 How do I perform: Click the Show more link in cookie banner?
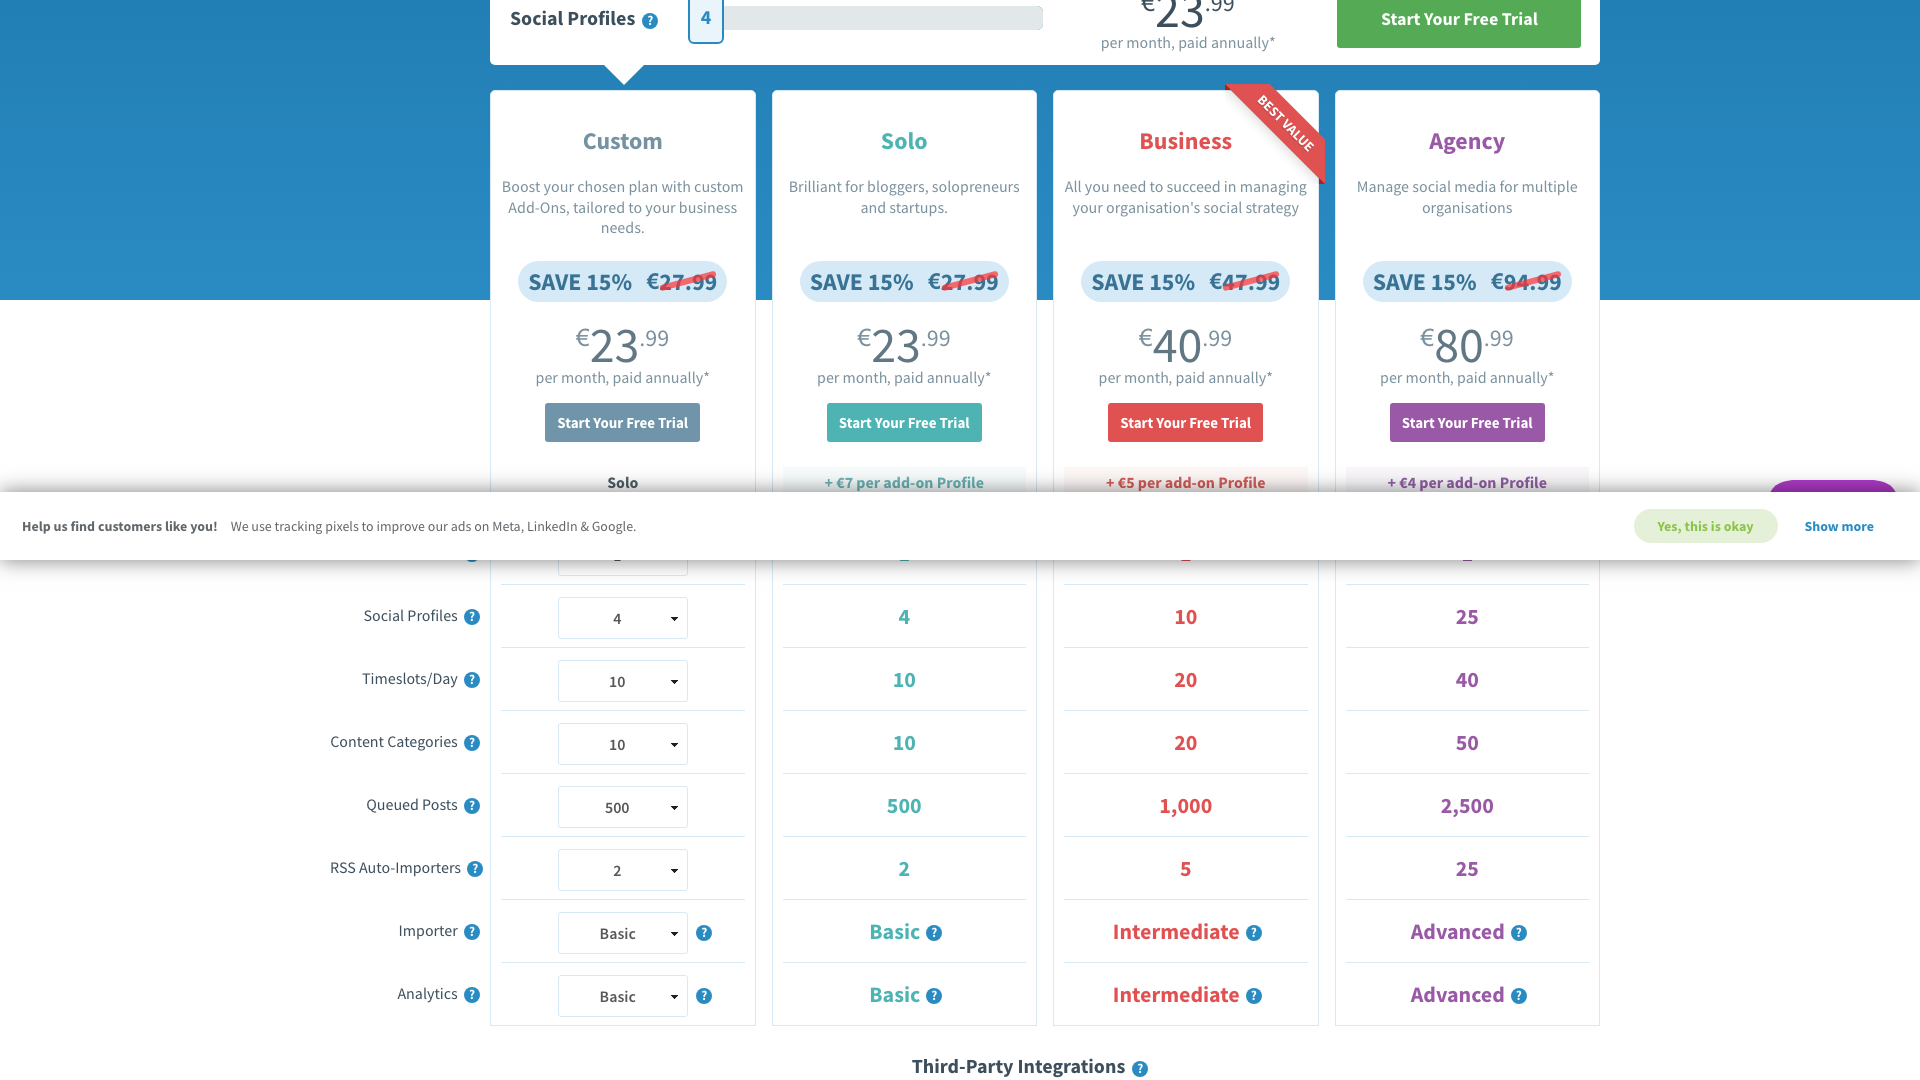coord(1839,526)
